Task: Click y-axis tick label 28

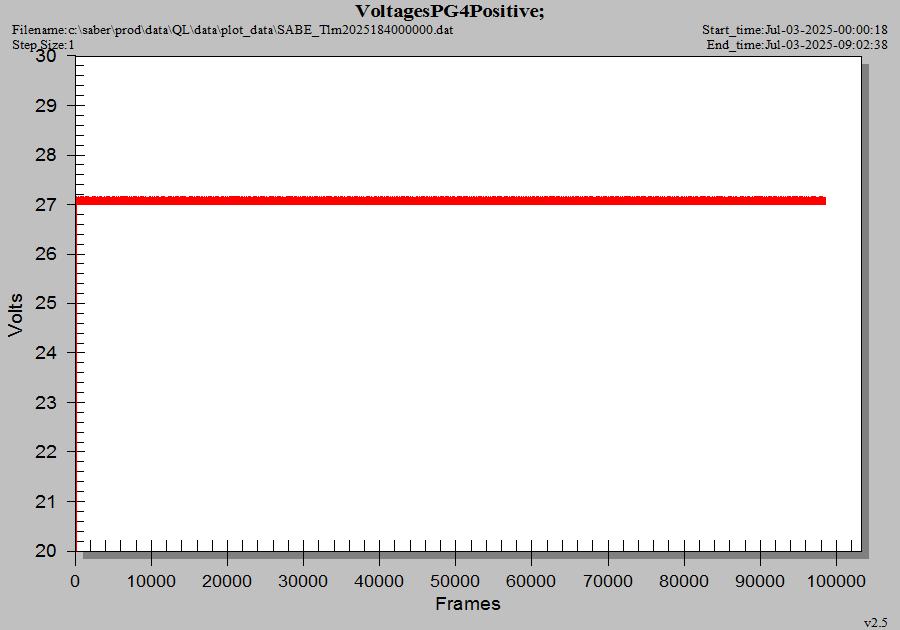Action: [x=46, y=155]
